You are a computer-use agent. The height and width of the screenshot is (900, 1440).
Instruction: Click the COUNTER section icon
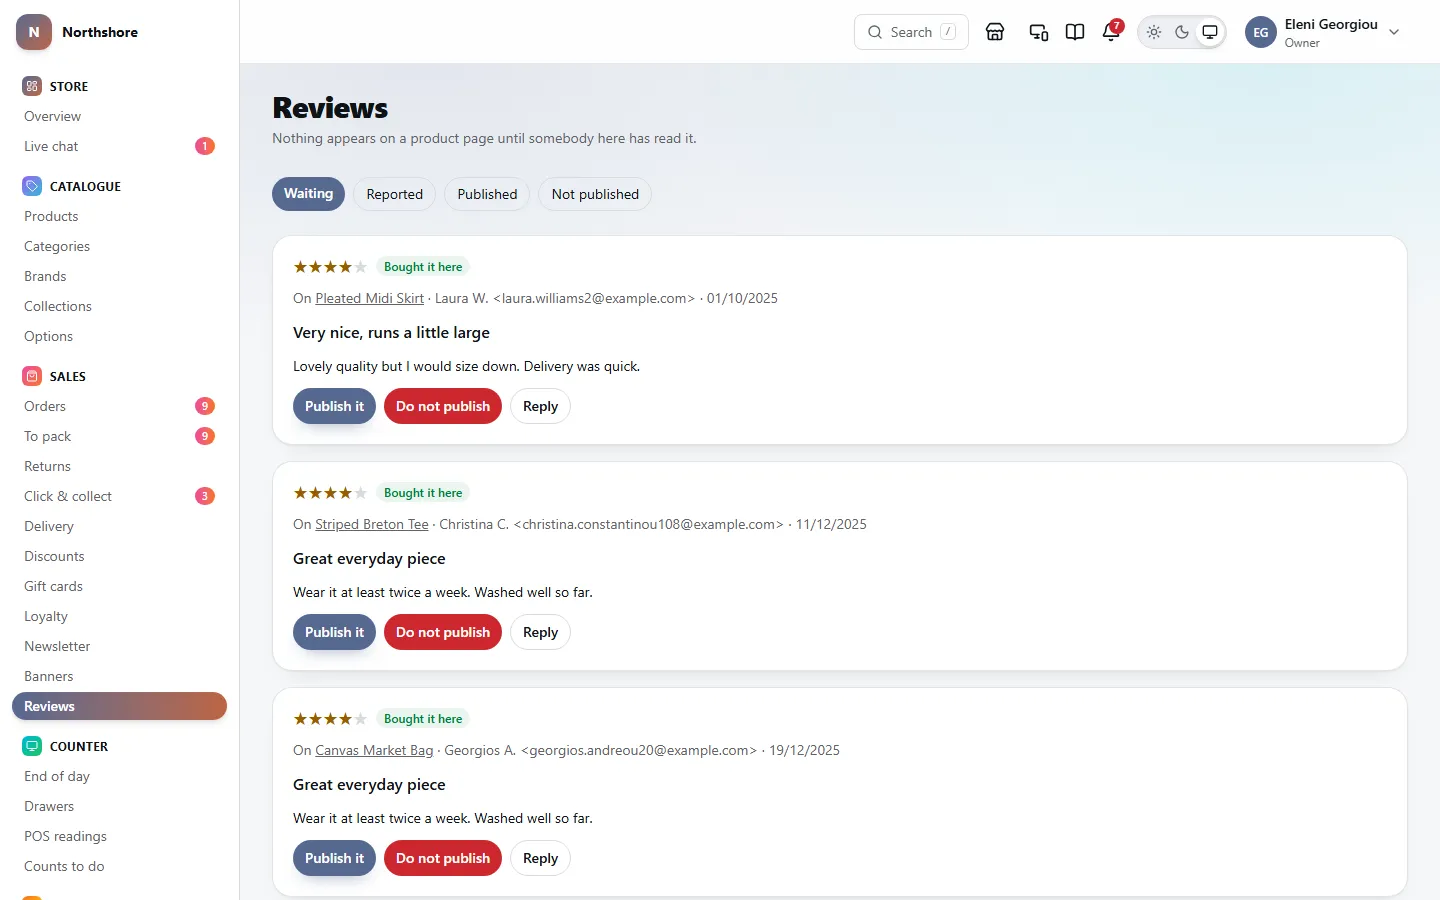[32, 746]
